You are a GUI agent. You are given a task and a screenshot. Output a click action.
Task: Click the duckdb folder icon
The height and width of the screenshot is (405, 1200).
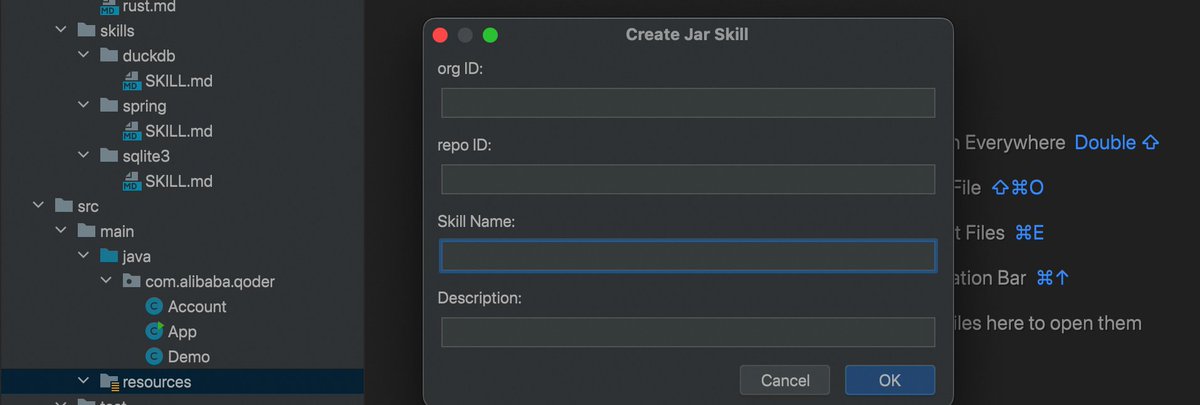(108, 56)
